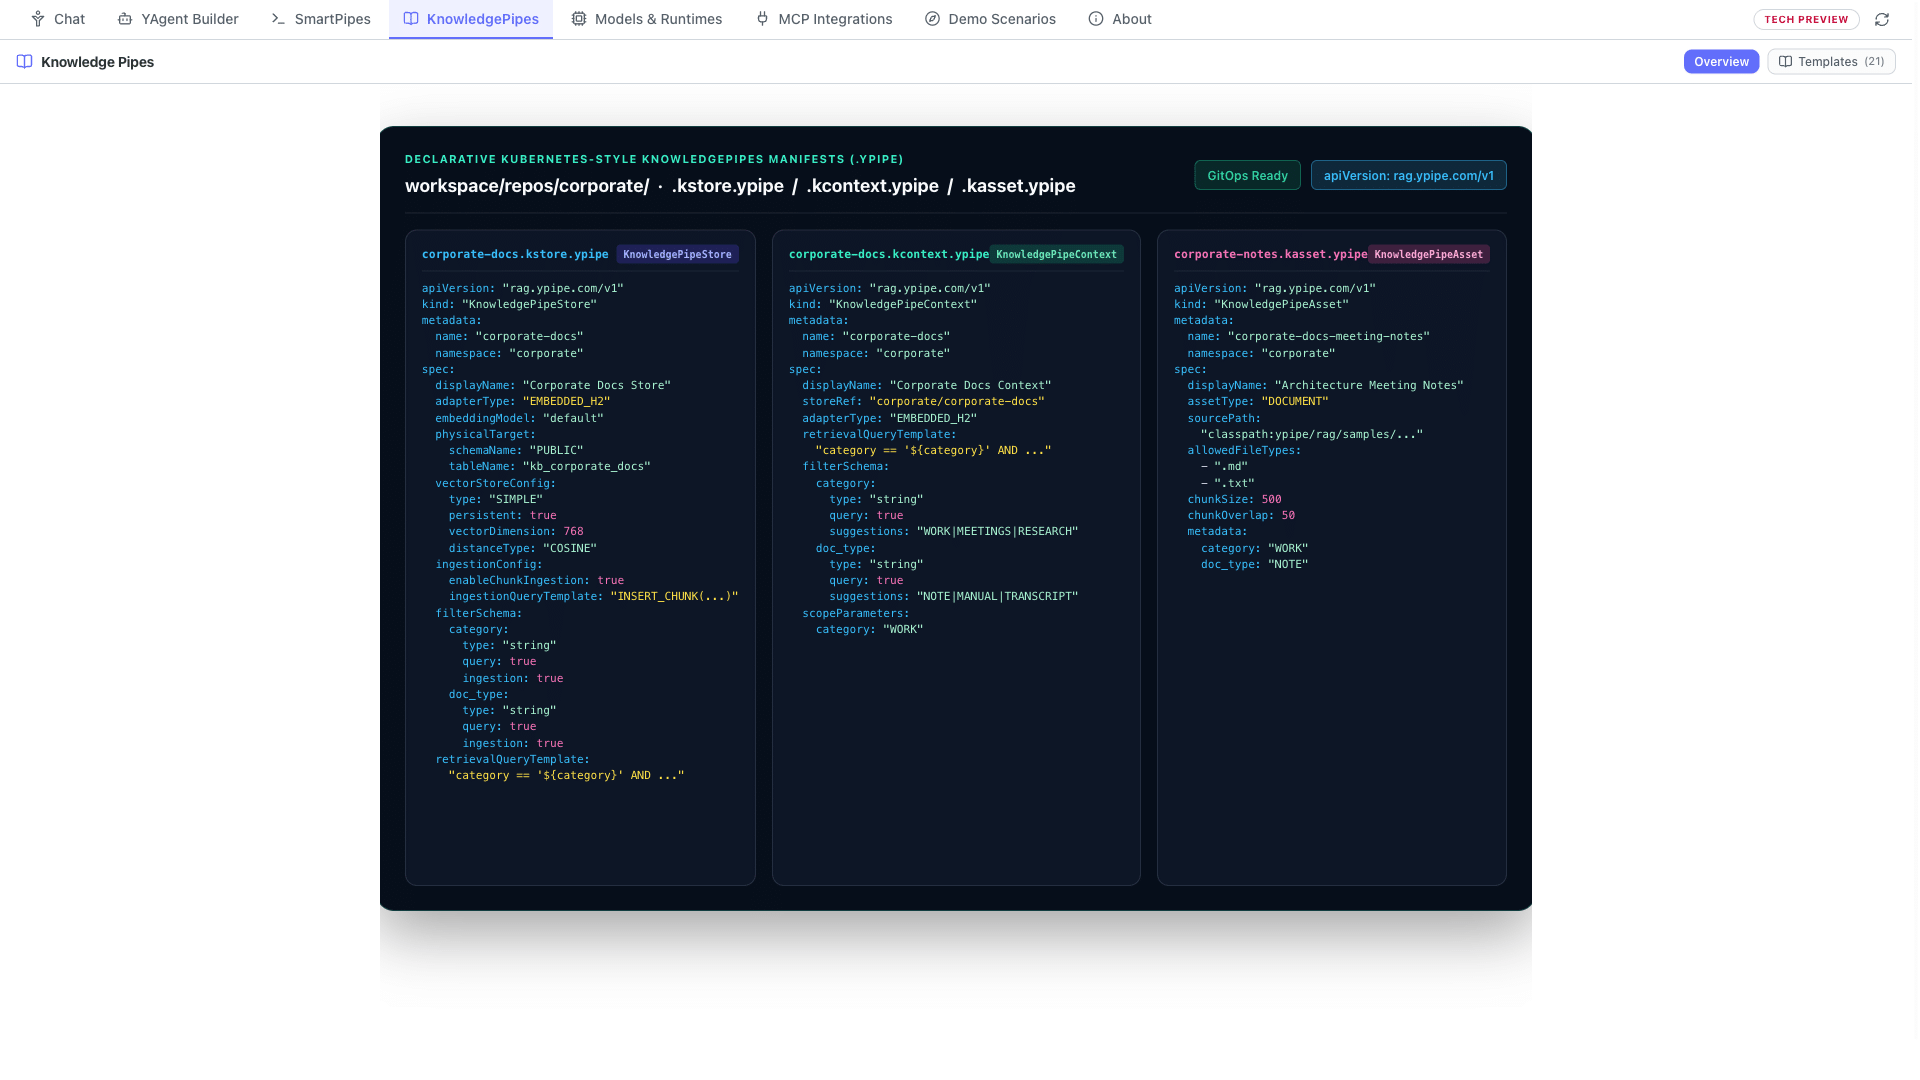Viewport: 1920px width, 1080px height.
Task: Open Templates (21) button
Action: tap(1831, 62)
